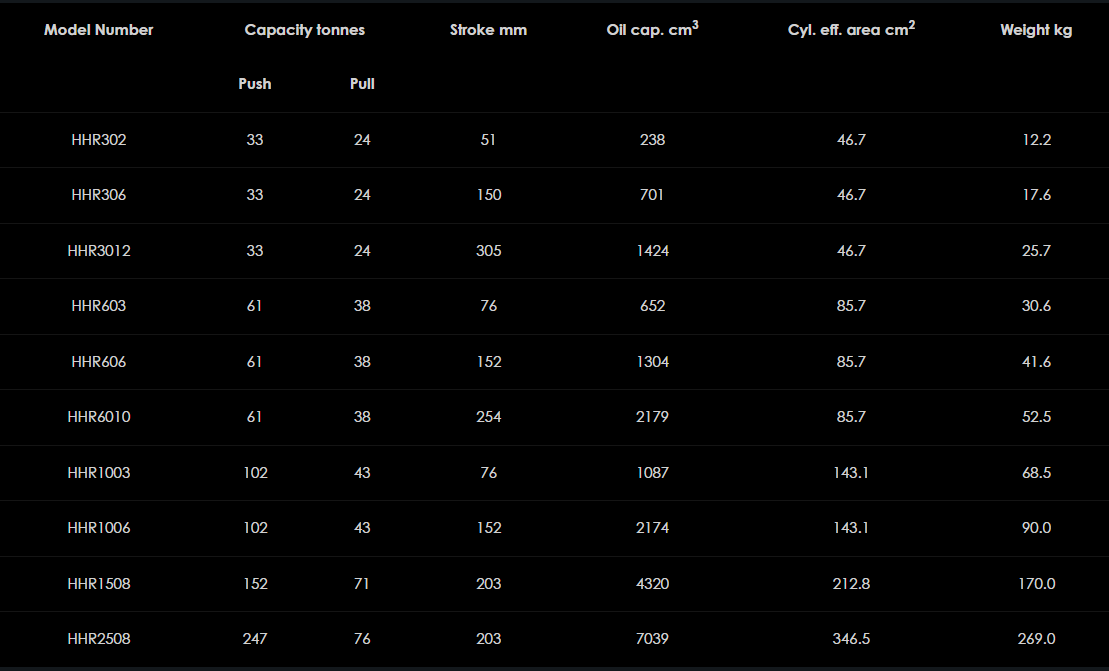Click the Pull sub-header
This screenshot has width=1109, height=671.
pos(362,84)
